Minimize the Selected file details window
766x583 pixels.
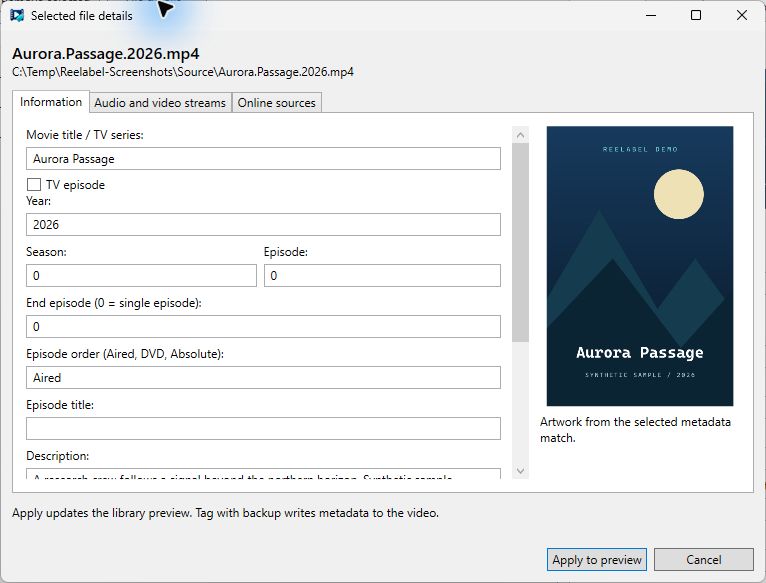[651, 16]
